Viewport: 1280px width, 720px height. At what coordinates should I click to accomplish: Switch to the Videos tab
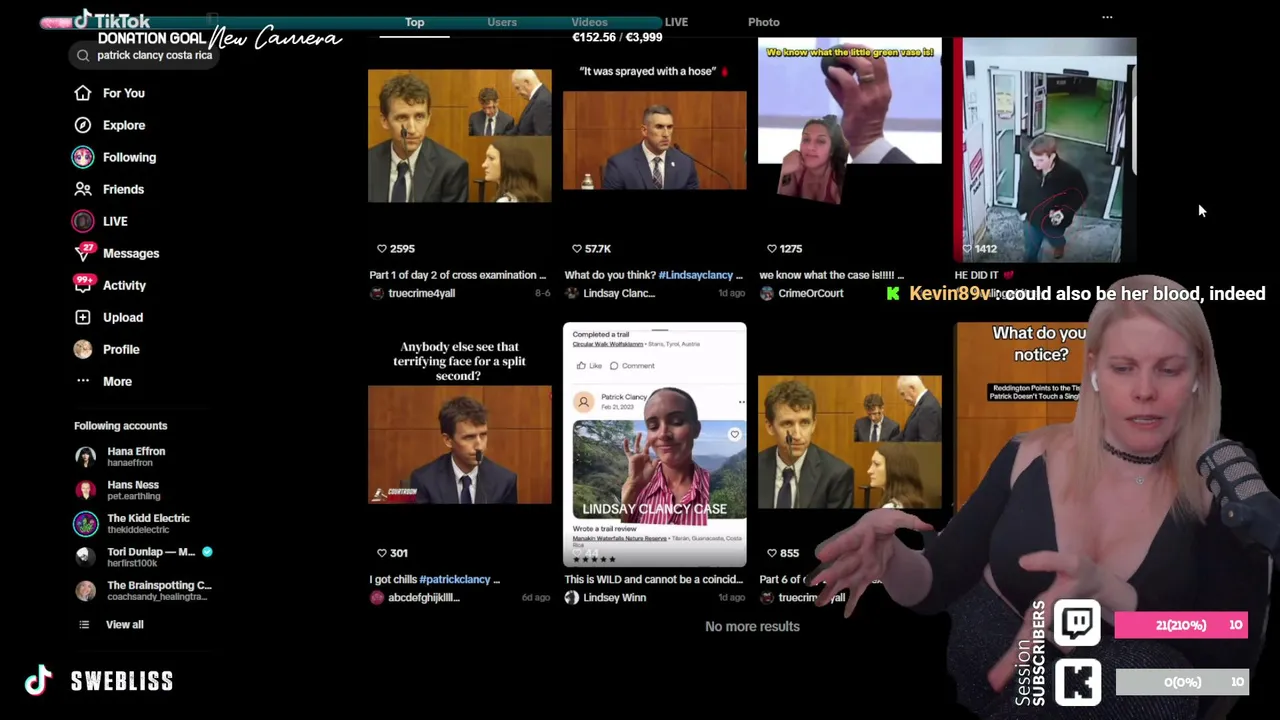point(589,22)
